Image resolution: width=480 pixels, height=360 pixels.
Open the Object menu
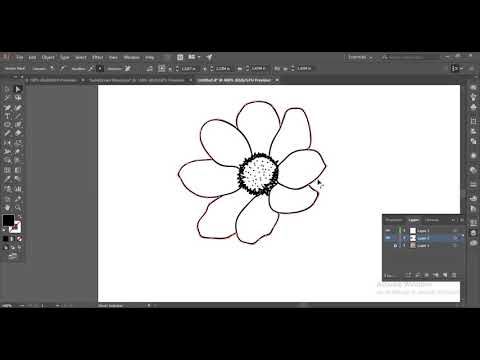point(48,57)
